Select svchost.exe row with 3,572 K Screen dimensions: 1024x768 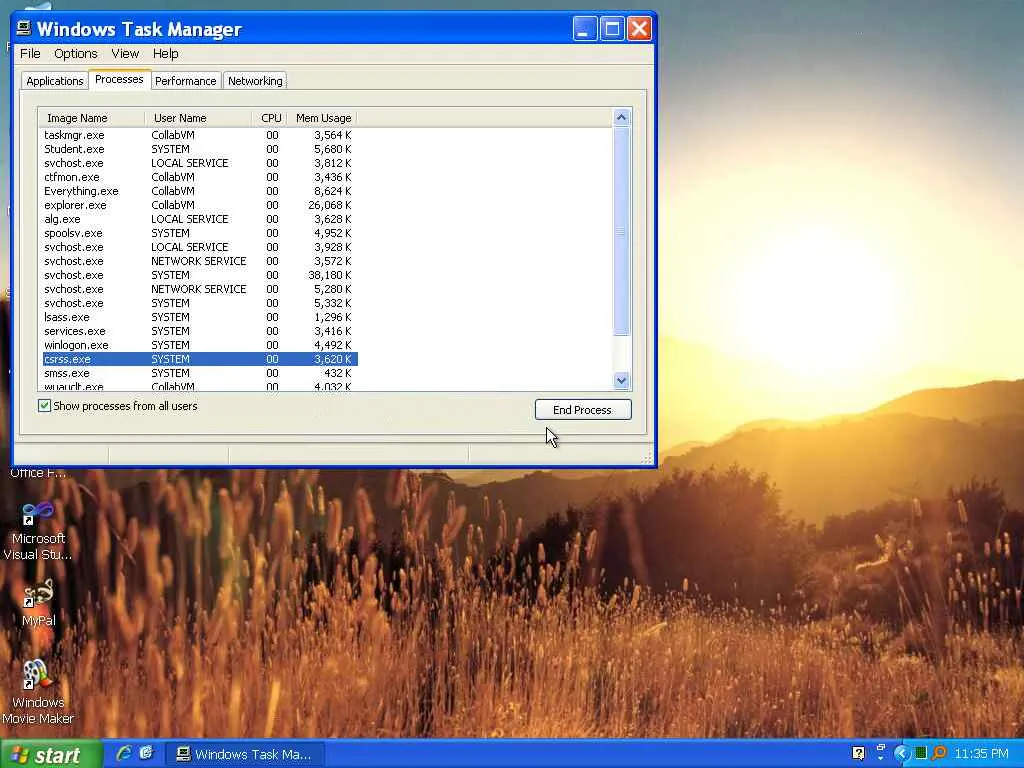click(199, 261)
